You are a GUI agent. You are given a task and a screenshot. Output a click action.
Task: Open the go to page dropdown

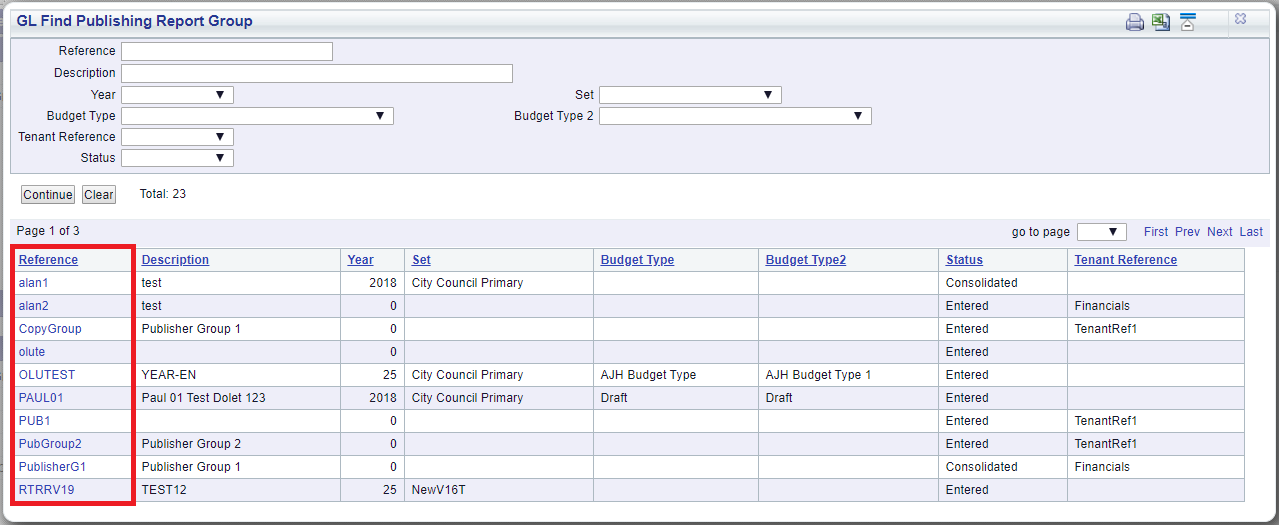[1102, 232]
